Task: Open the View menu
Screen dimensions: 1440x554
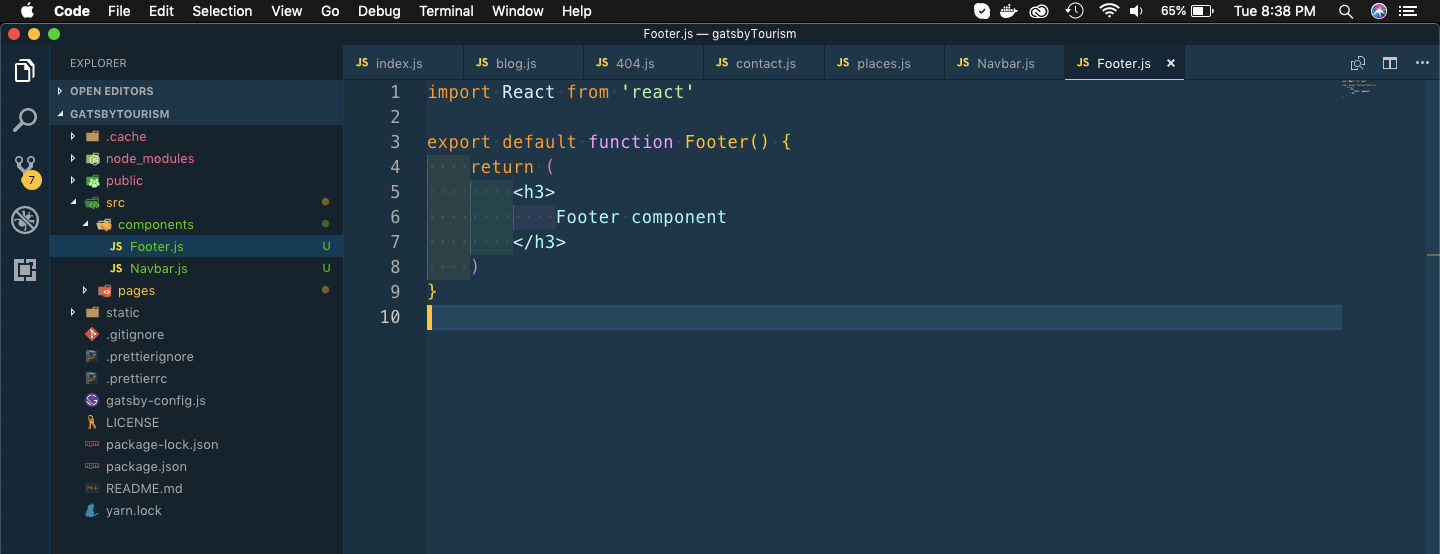Action: pyautogui.click(x=286, y=11)
